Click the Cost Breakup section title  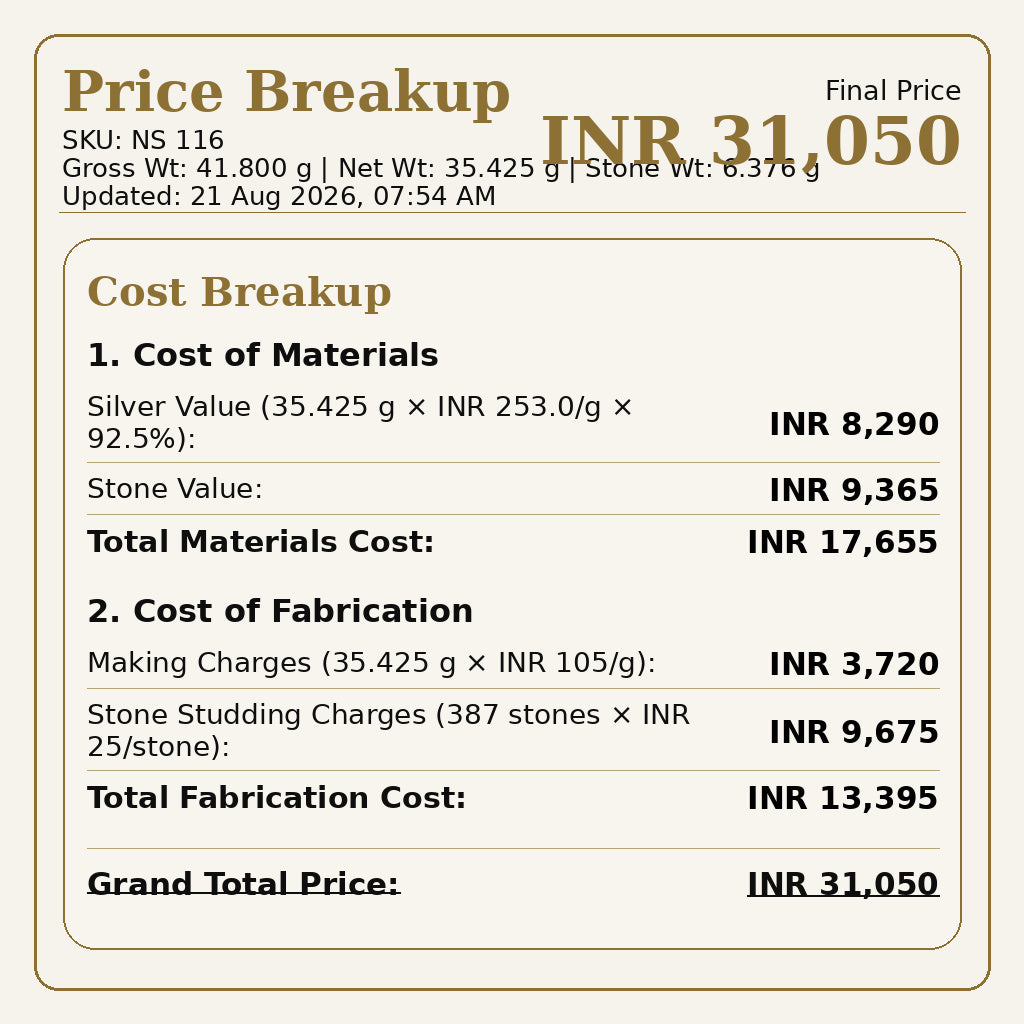tap(239, 291)
